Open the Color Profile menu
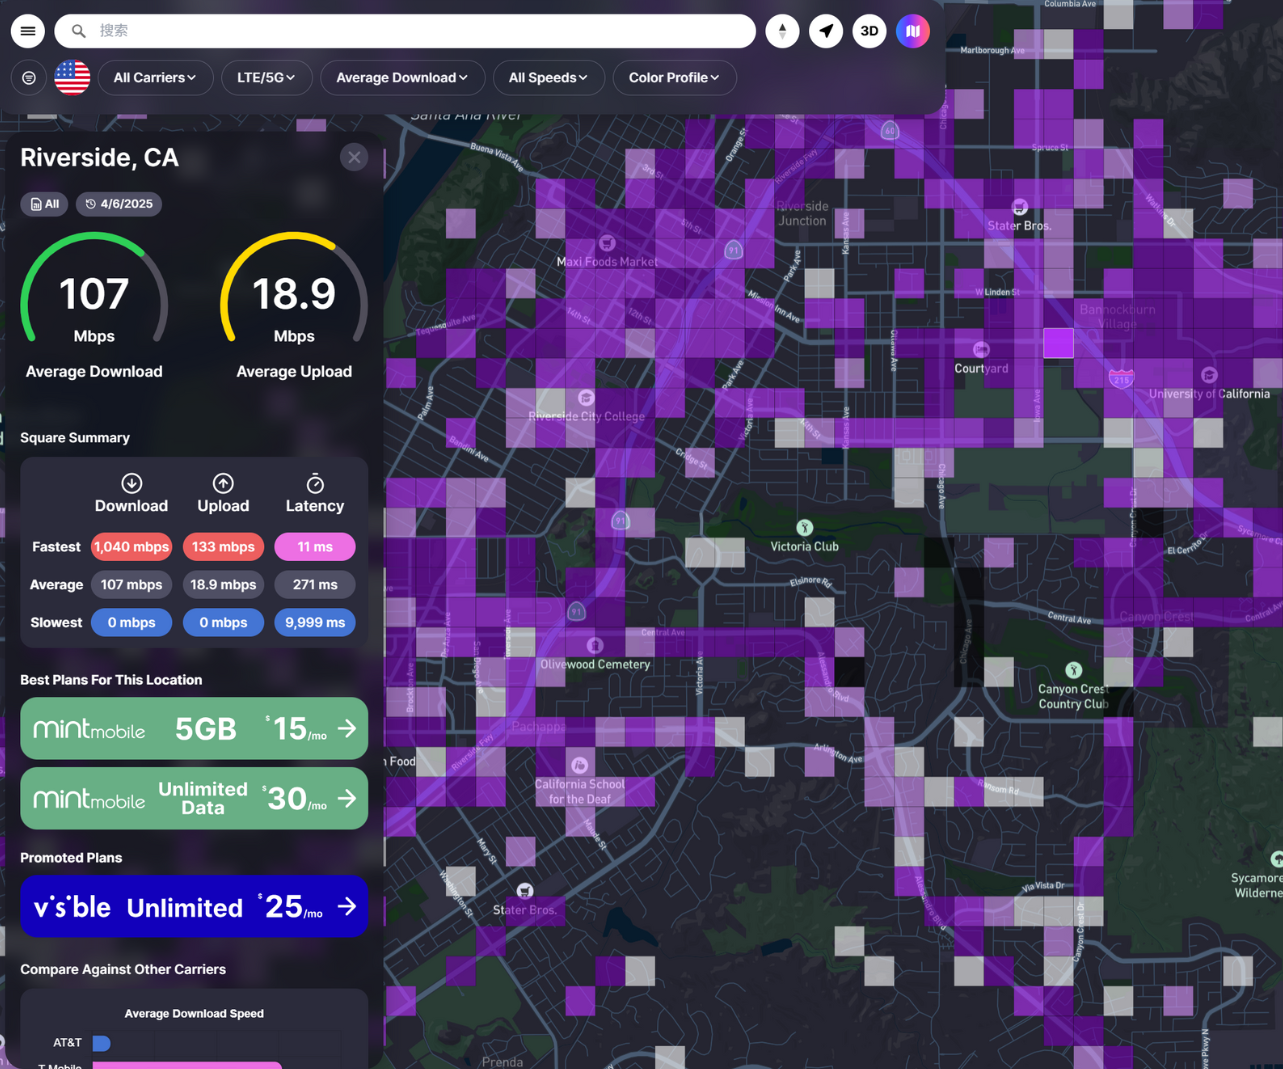This screenshot has height=1069, width=1283. (674, 78)
